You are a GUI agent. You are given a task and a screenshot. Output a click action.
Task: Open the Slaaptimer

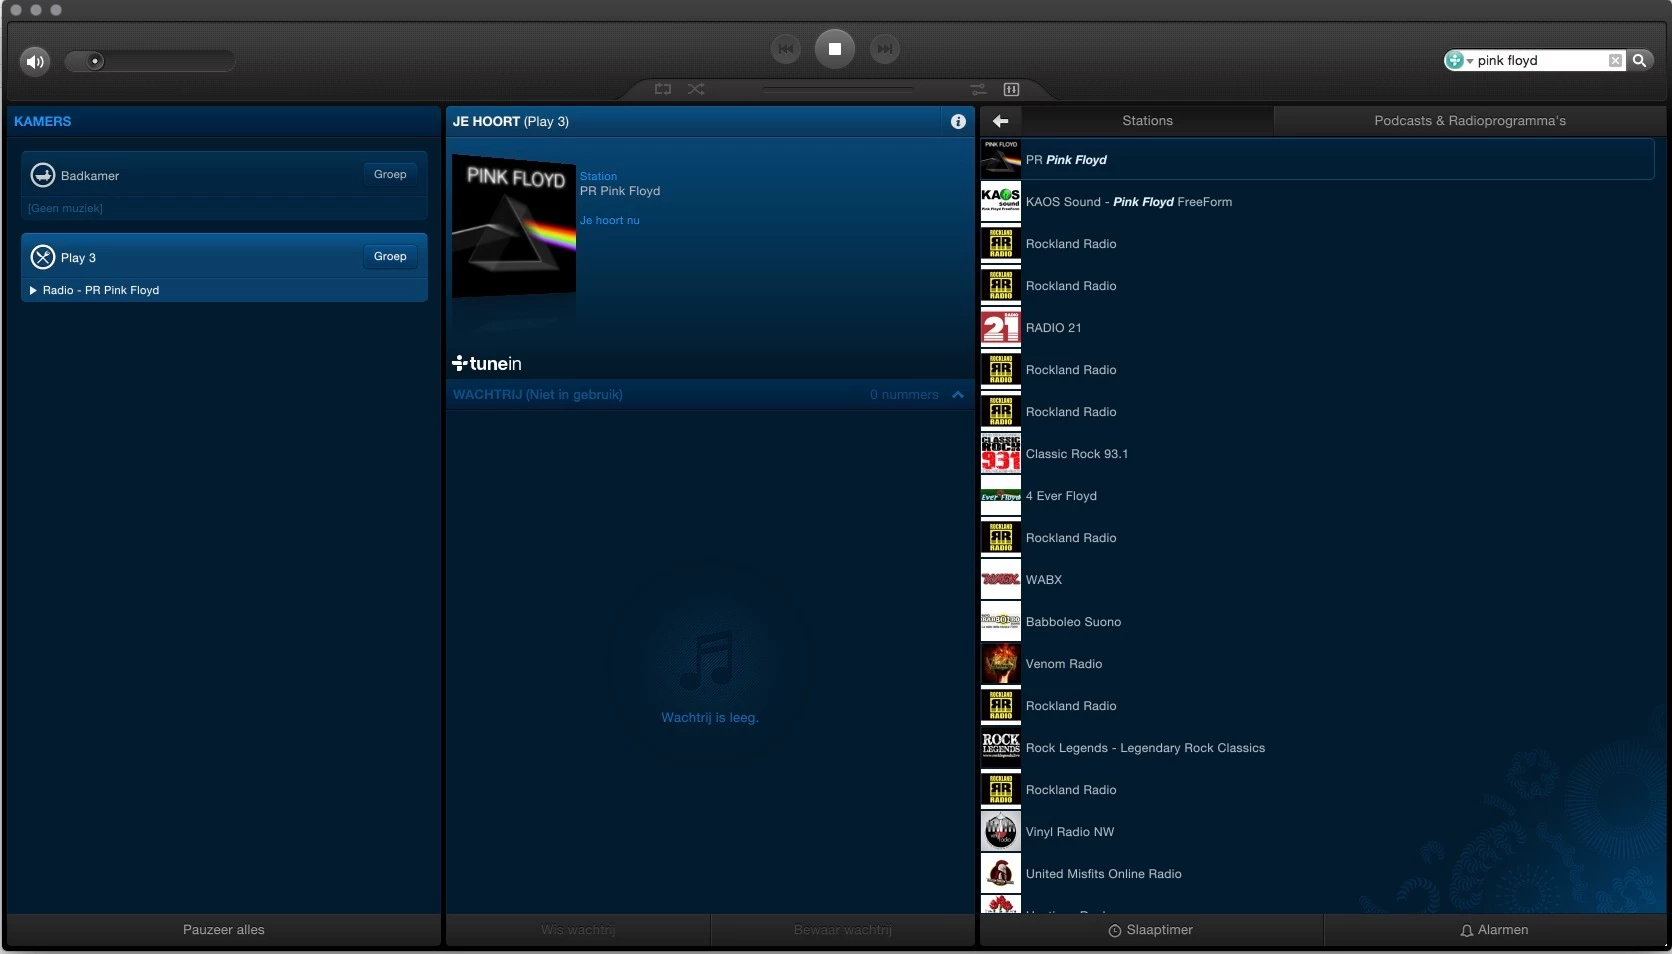[x=1151, y=930]
